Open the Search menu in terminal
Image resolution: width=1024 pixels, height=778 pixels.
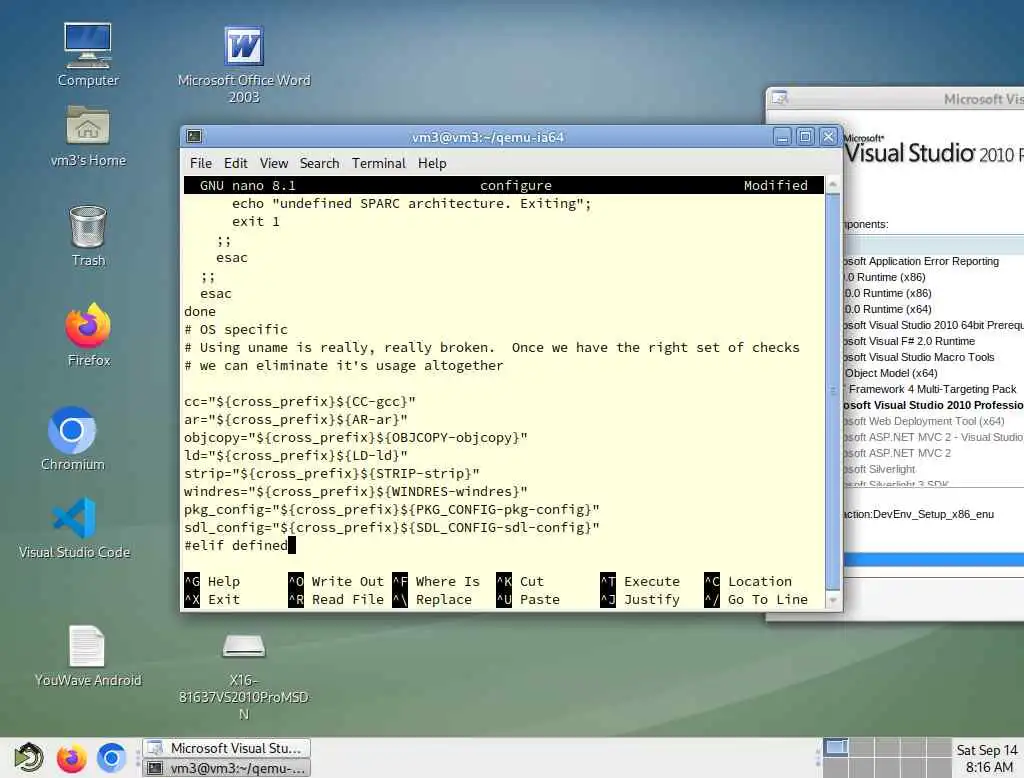(x=319, y=163)
